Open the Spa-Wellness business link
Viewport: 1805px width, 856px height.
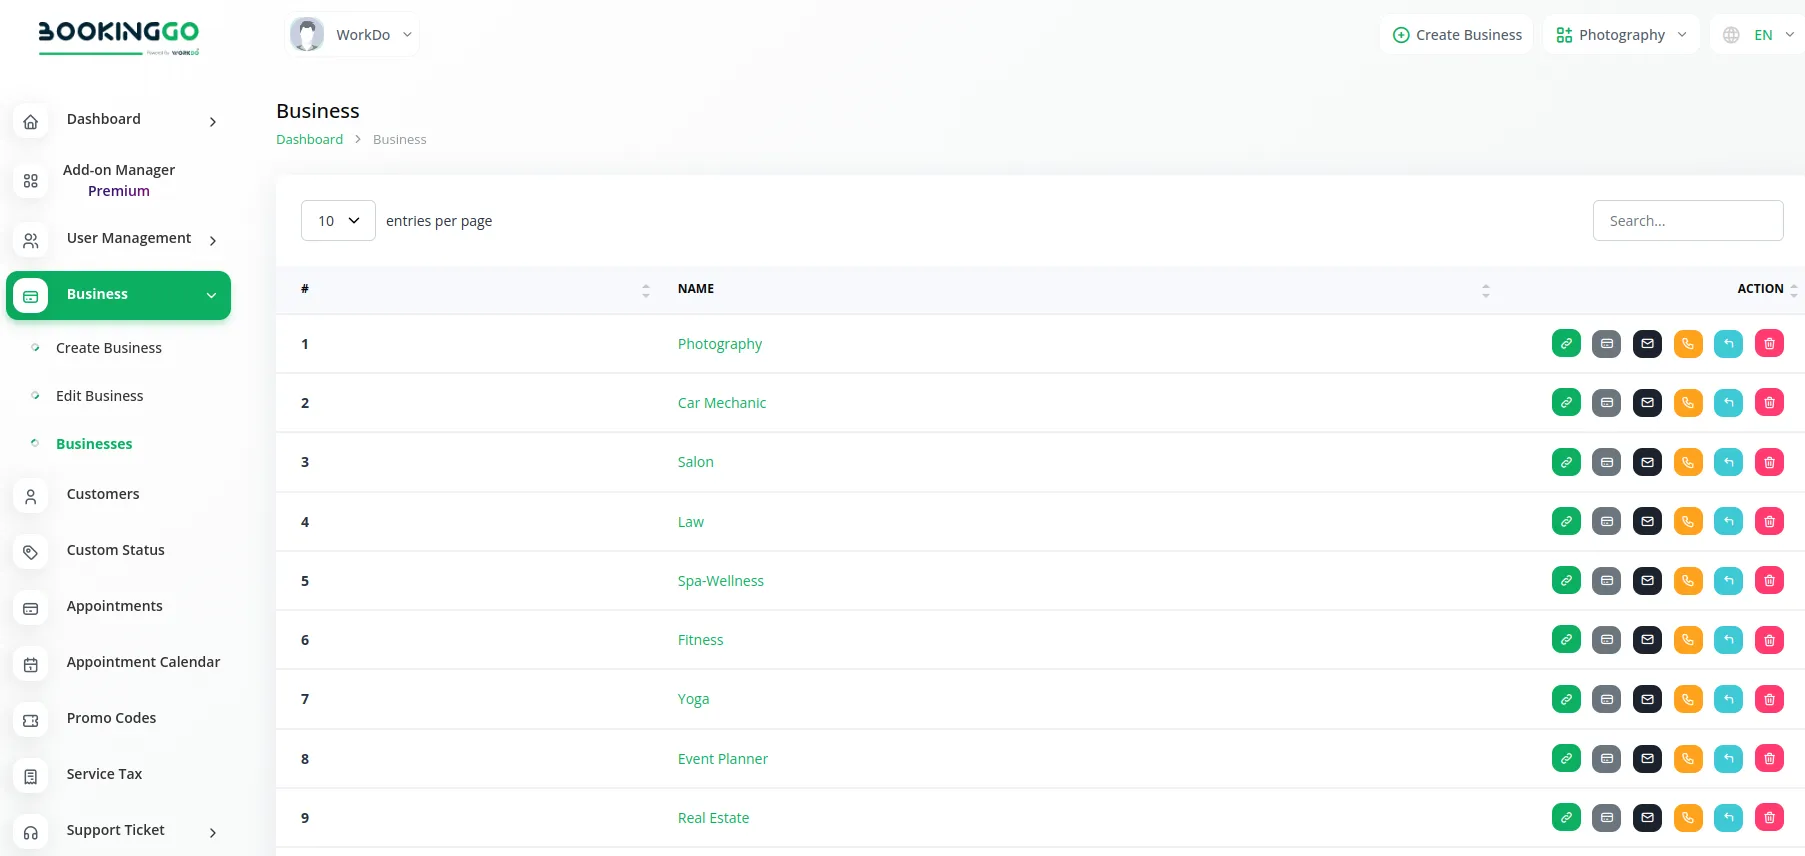point(721,581)
